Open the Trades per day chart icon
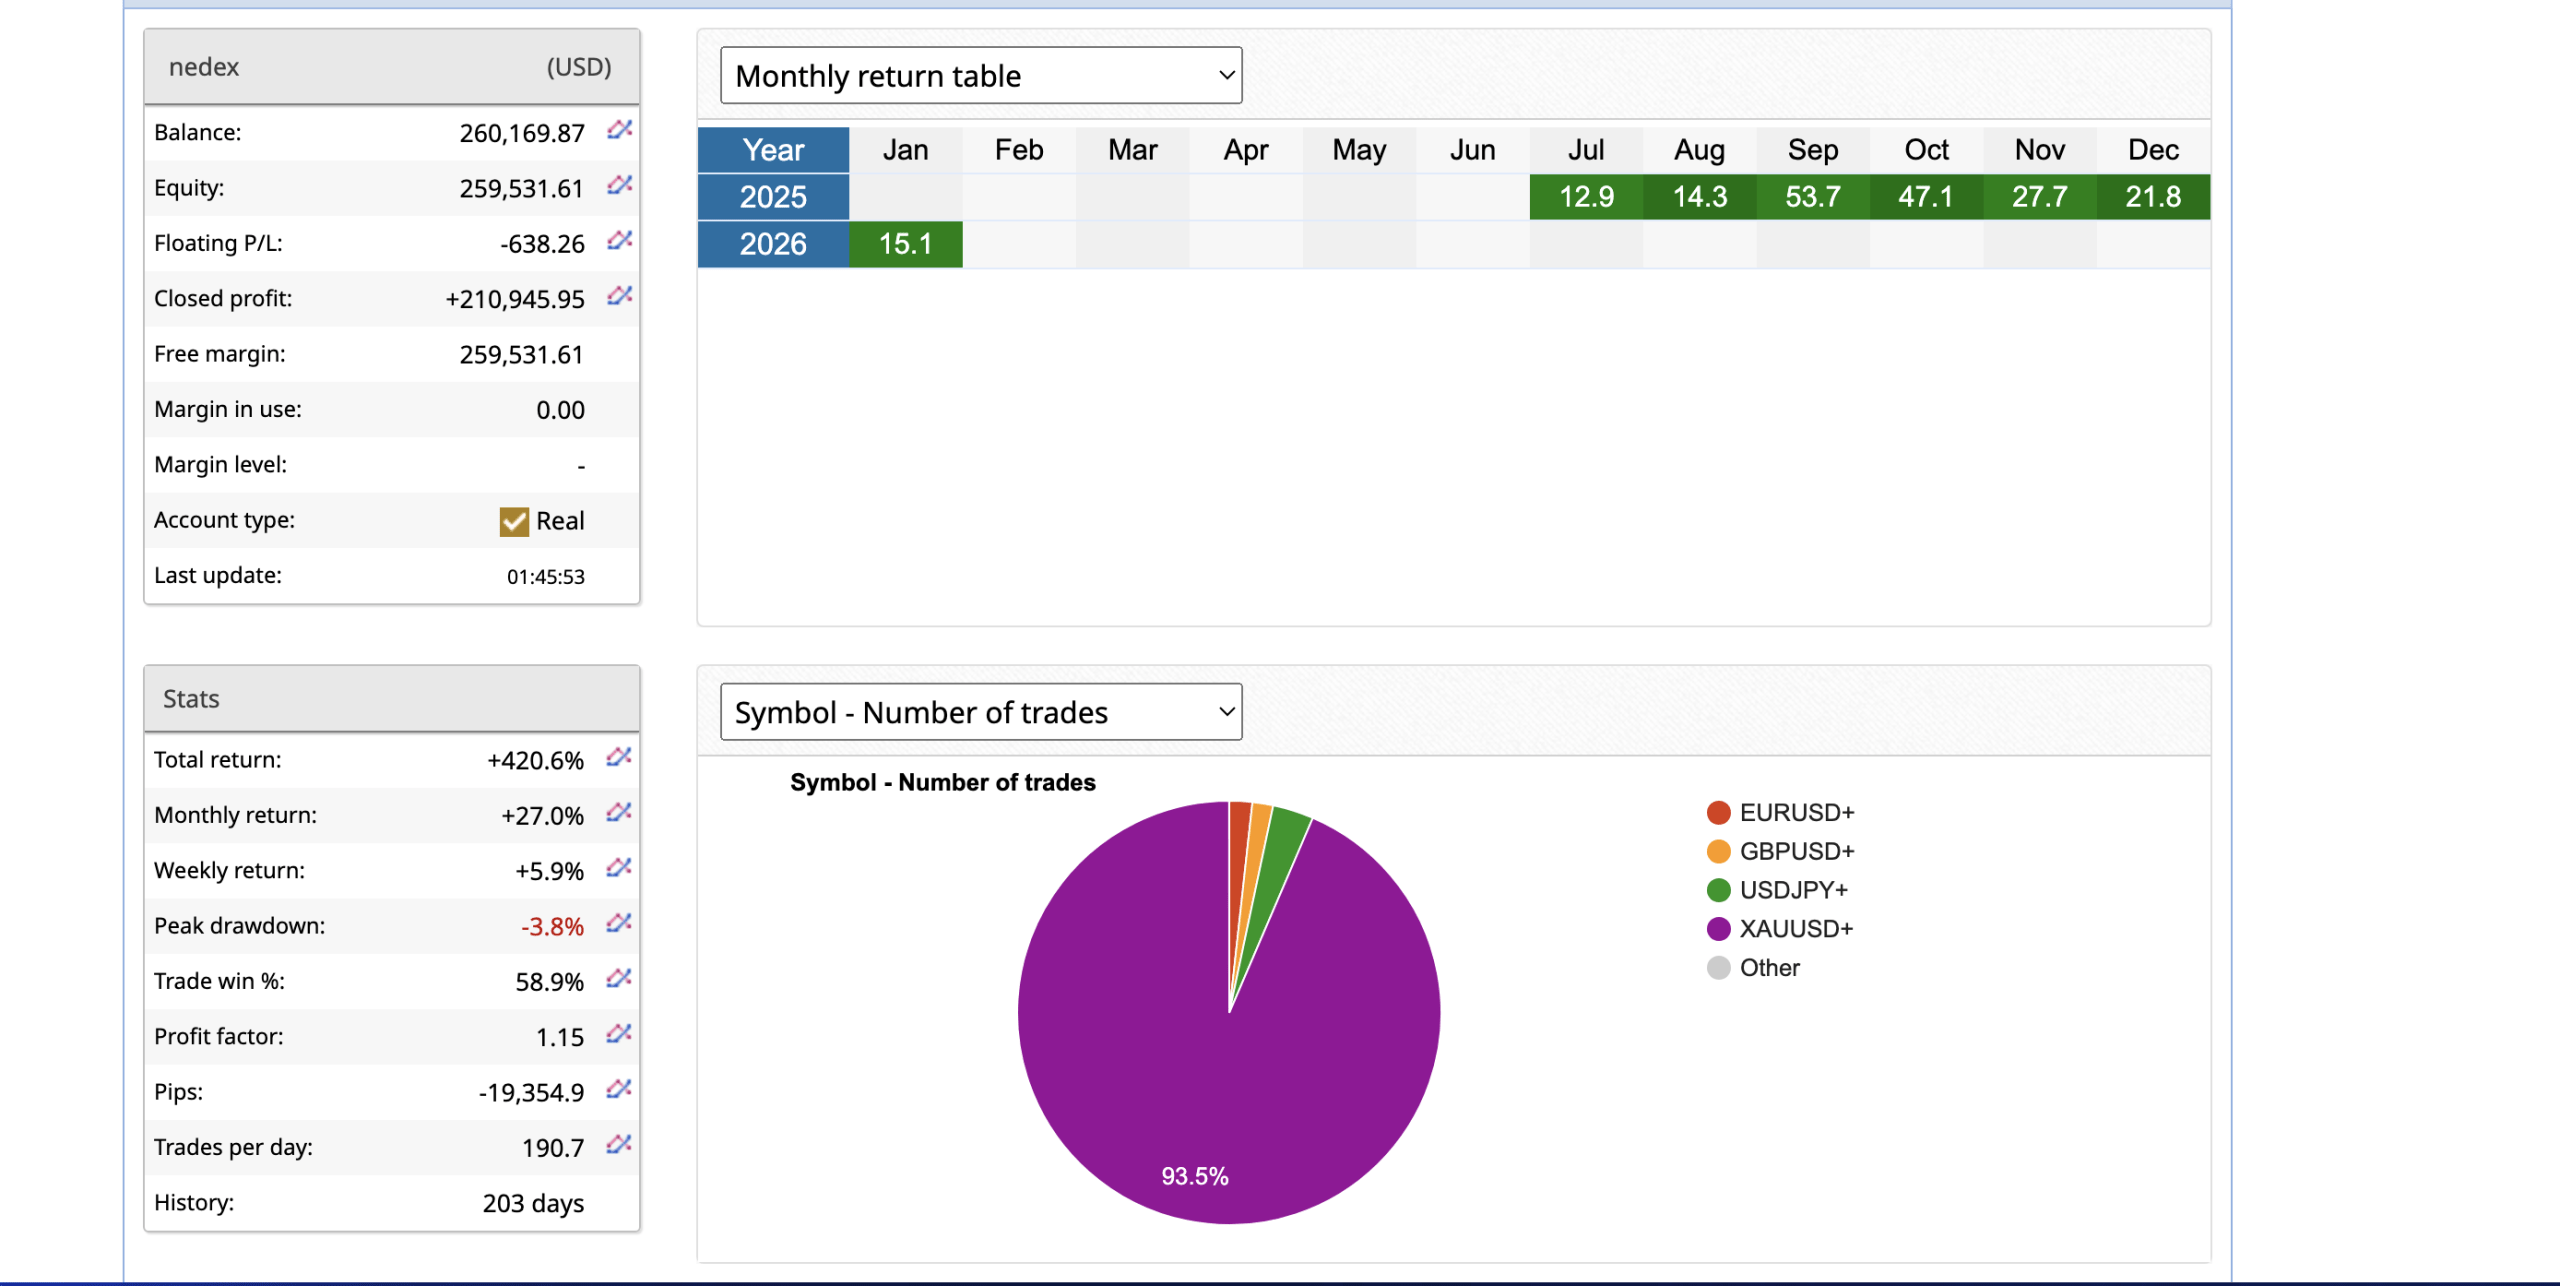Image resolution: width=2560 pixels, height=1286 pixels. (618, 1145)
